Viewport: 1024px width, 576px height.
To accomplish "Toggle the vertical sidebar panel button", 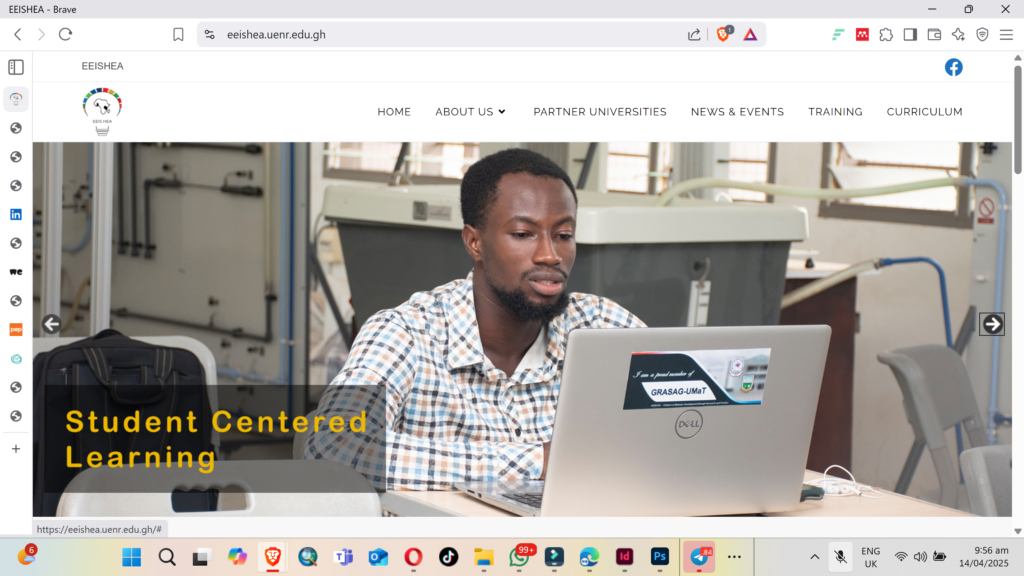I will [16, 67].
